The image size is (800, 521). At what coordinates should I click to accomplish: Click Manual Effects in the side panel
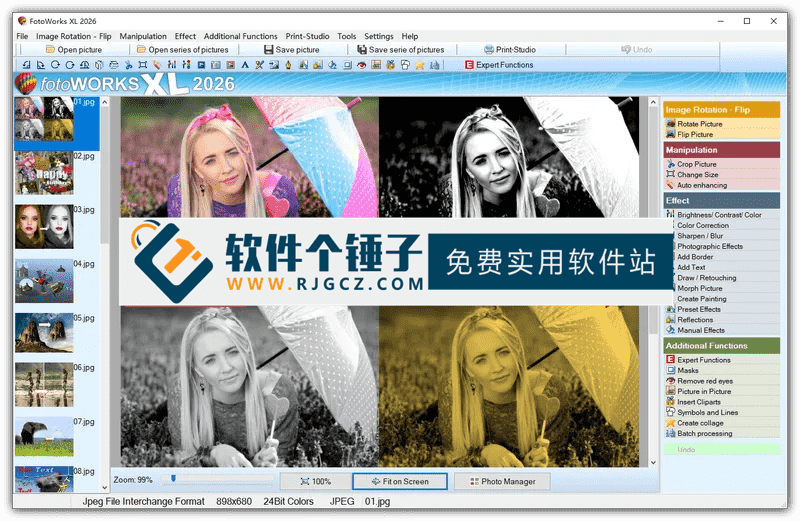pyautogui.click(x=701, y=330)
